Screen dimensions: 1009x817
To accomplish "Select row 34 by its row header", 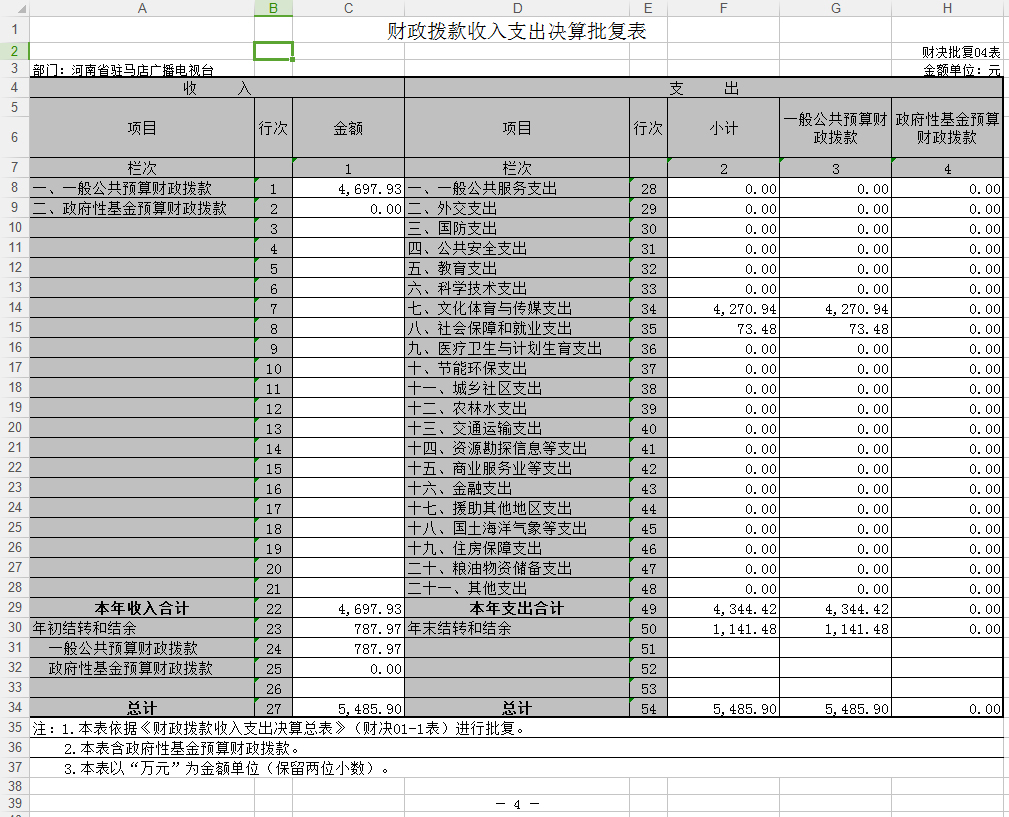I will click(x=14, y=708).
